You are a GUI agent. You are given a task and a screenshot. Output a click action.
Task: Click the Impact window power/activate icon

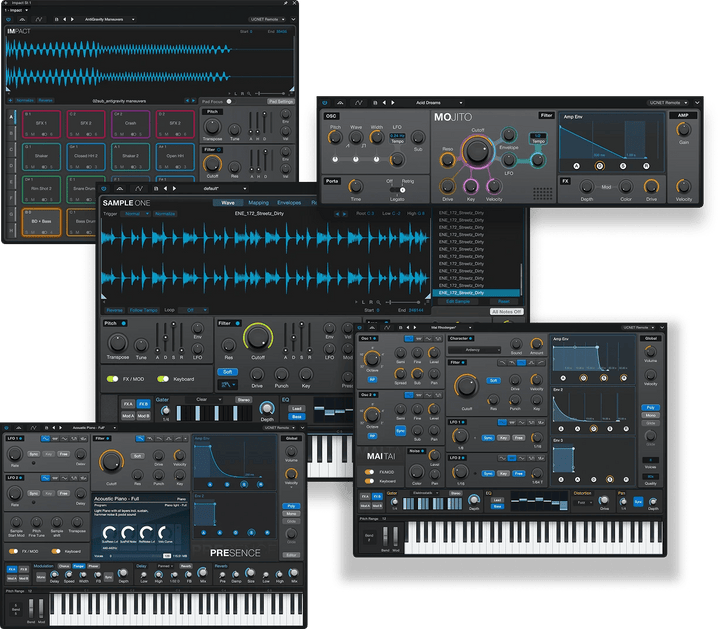(x=8, y=19)
